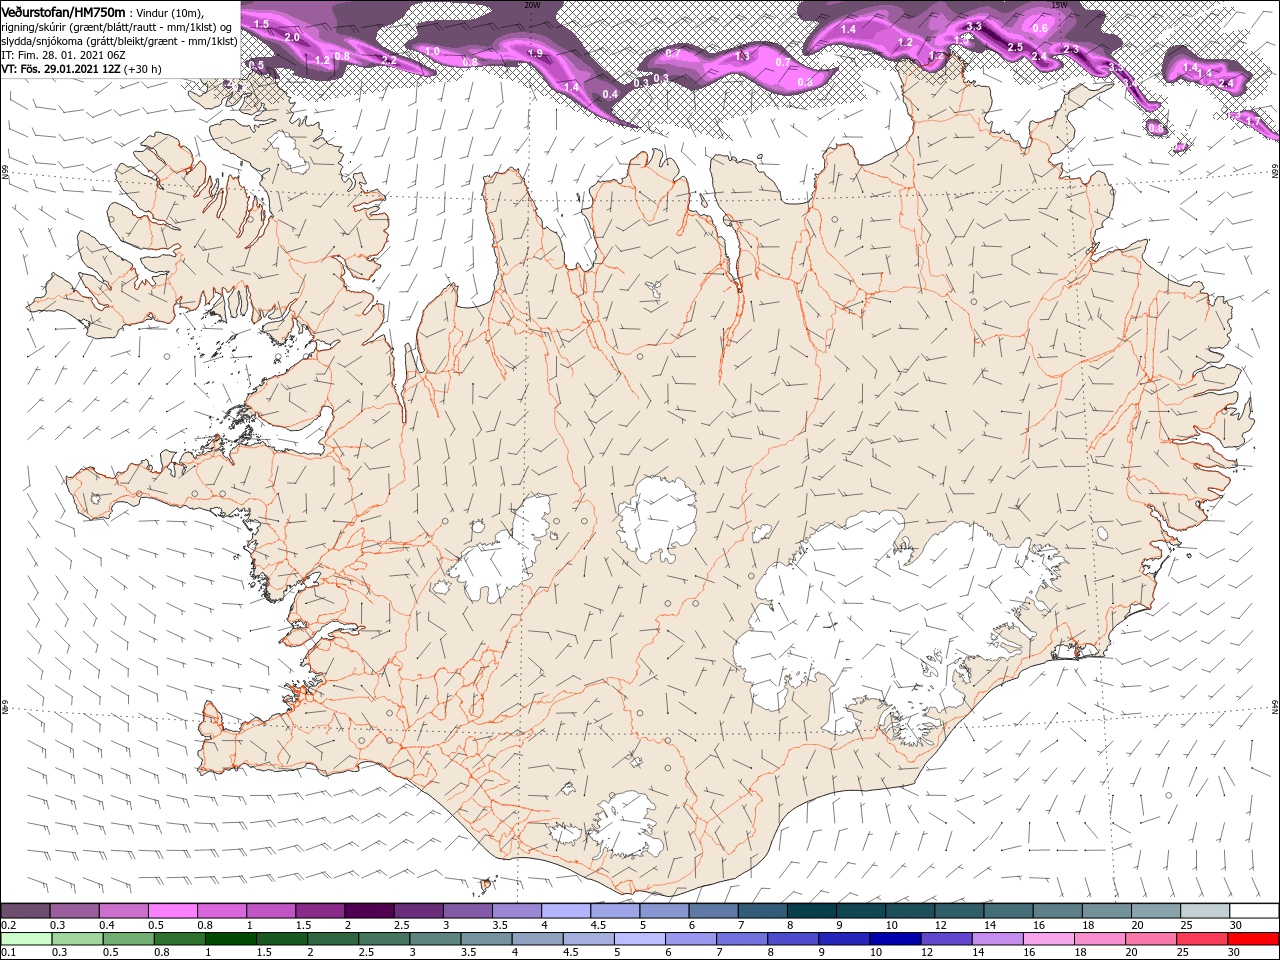Click the lower legend swatch between 6 and 7

click(690, 939)
